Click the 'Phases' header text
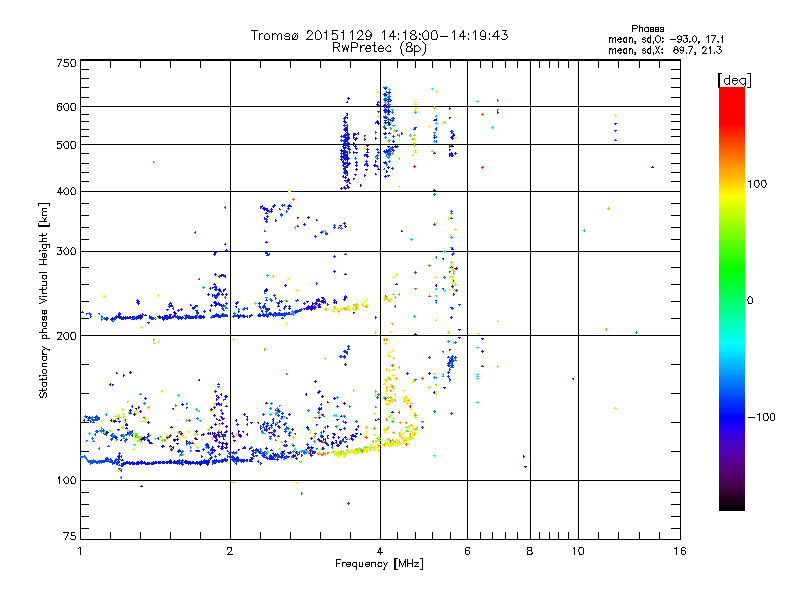 point(647,29)
